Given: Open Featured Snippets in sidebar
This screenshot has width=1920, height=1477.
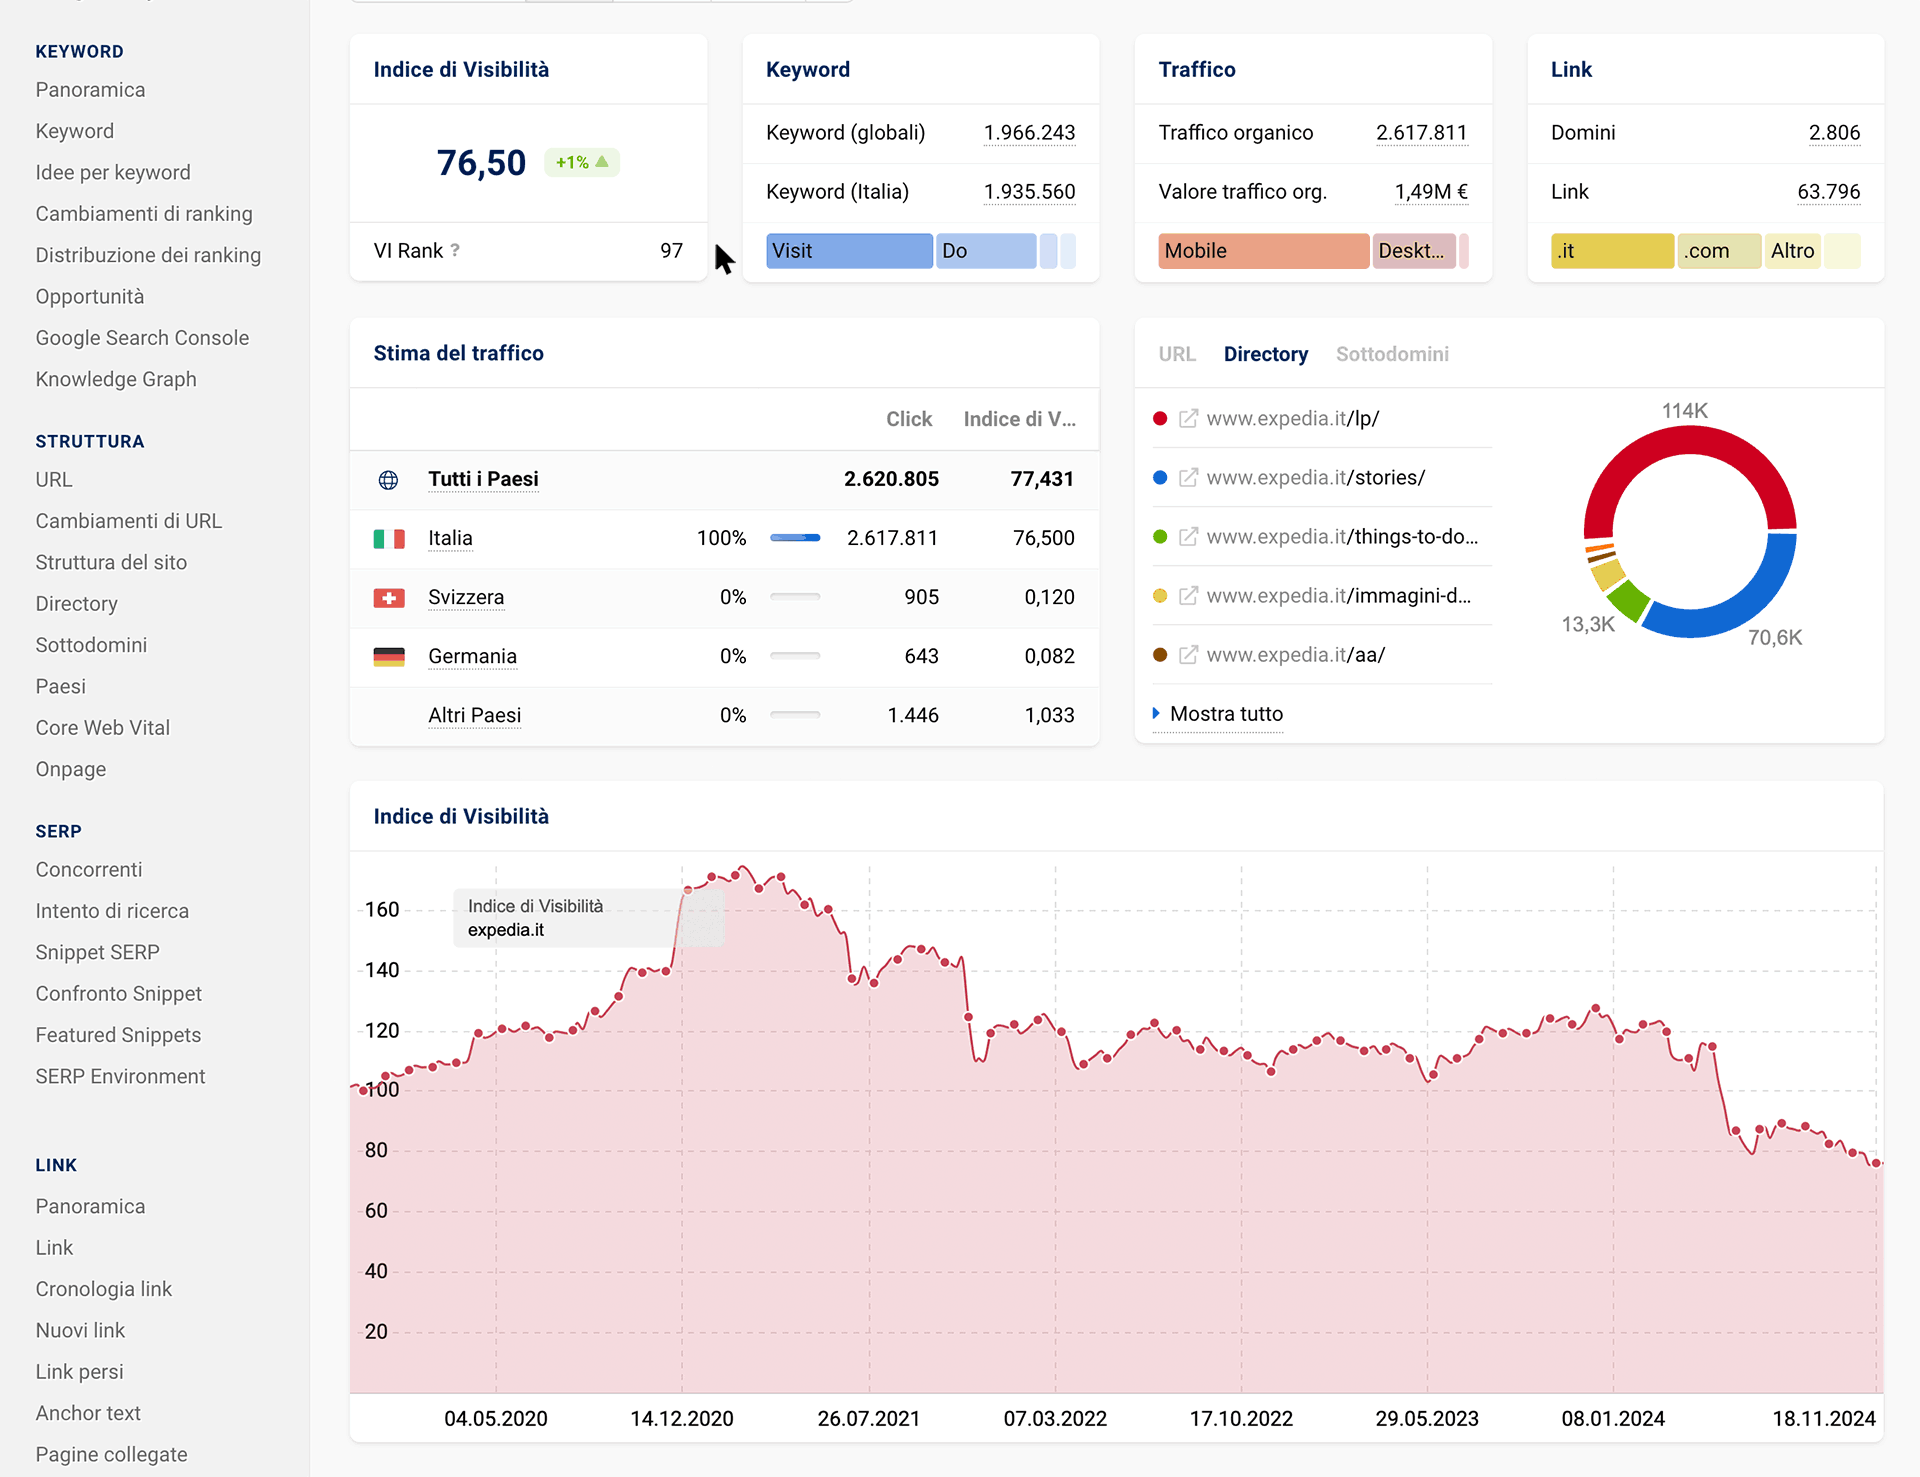Looking at the screenshot, I should pos(118,1035).
